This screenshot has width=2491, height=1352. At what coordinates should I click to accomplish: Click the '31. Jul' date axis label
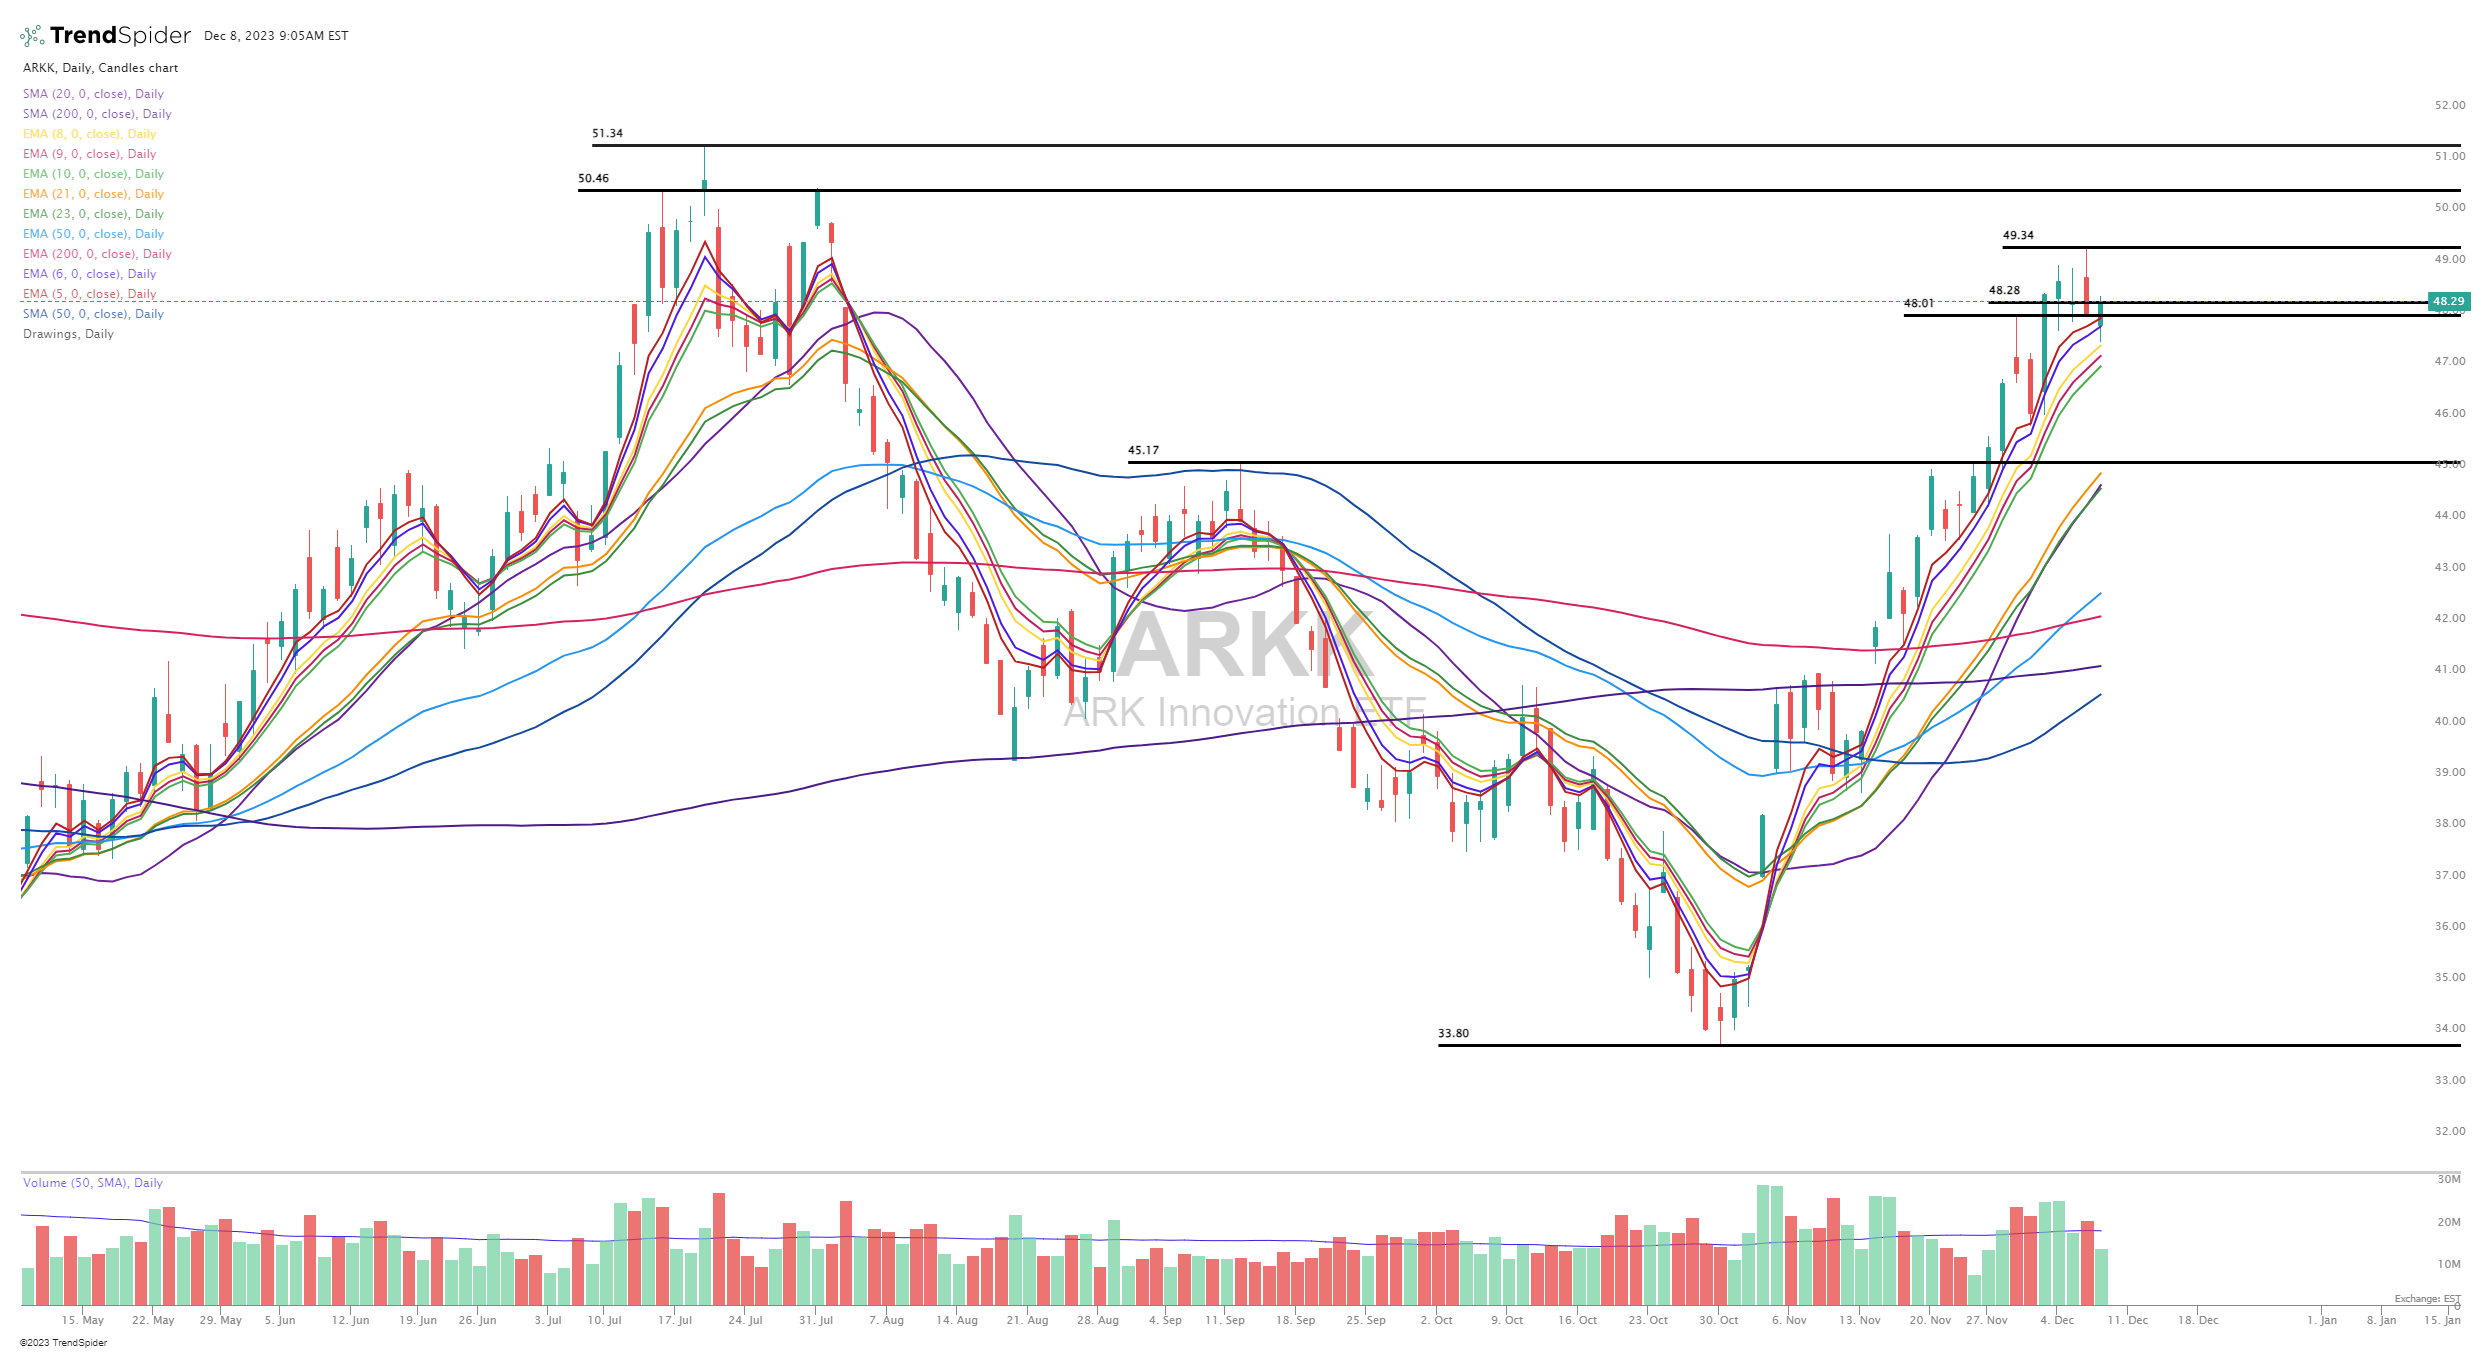[x=816, y=1320]
